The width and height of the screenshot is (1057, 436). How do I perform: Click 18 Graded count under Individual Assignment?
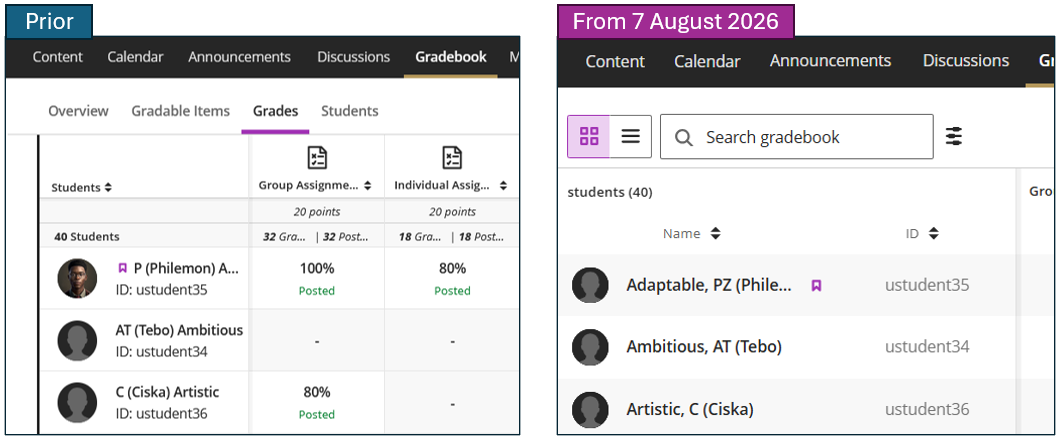click(419, 237)
